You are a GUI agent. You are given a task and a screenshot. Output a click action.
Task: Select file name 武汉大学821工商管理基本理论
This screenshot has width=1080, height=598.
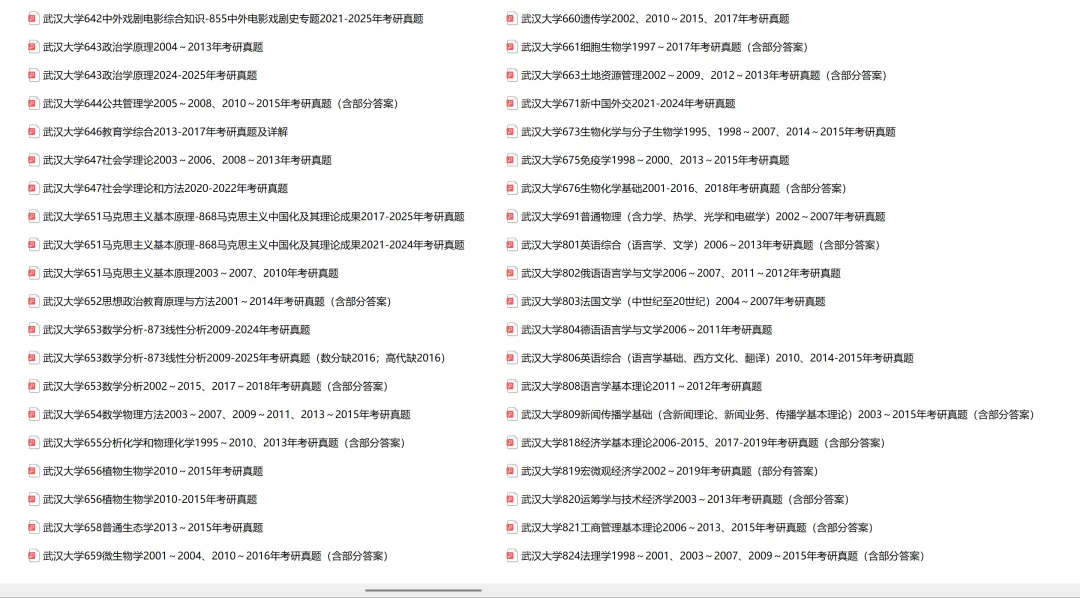[697, 527]
